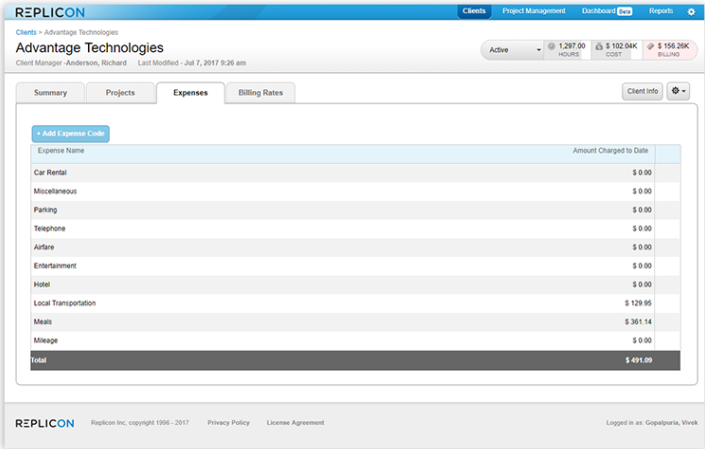Open the License Agreement link
The height and width of the screenshot is (449, 705).
[295, 422]
